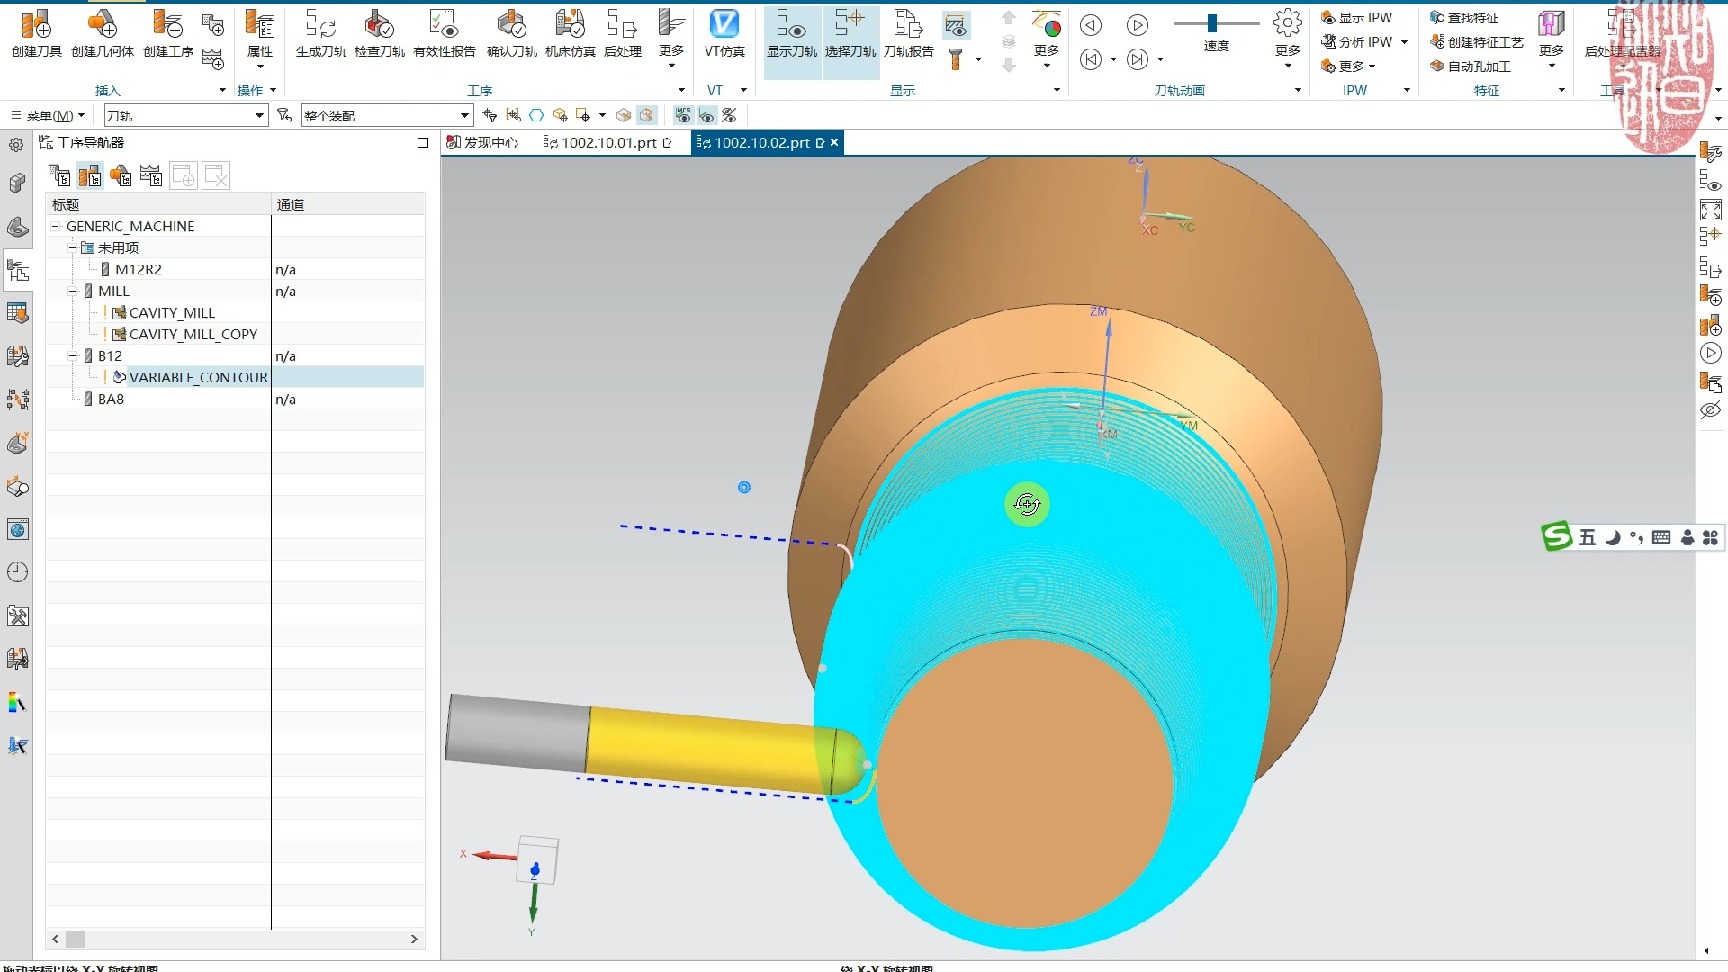1728x972 pixels.
Task: Switch to the 1002.10.01.prt tab
Action: pyautogui.click(x=609, y=143)
